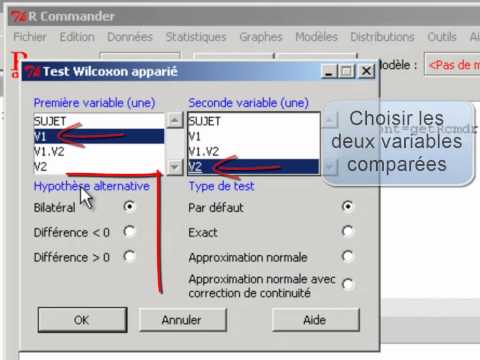Select V2 in the first variable list
Image resolution: width=480 pixels, height=360 pixels.
[99, 167]
